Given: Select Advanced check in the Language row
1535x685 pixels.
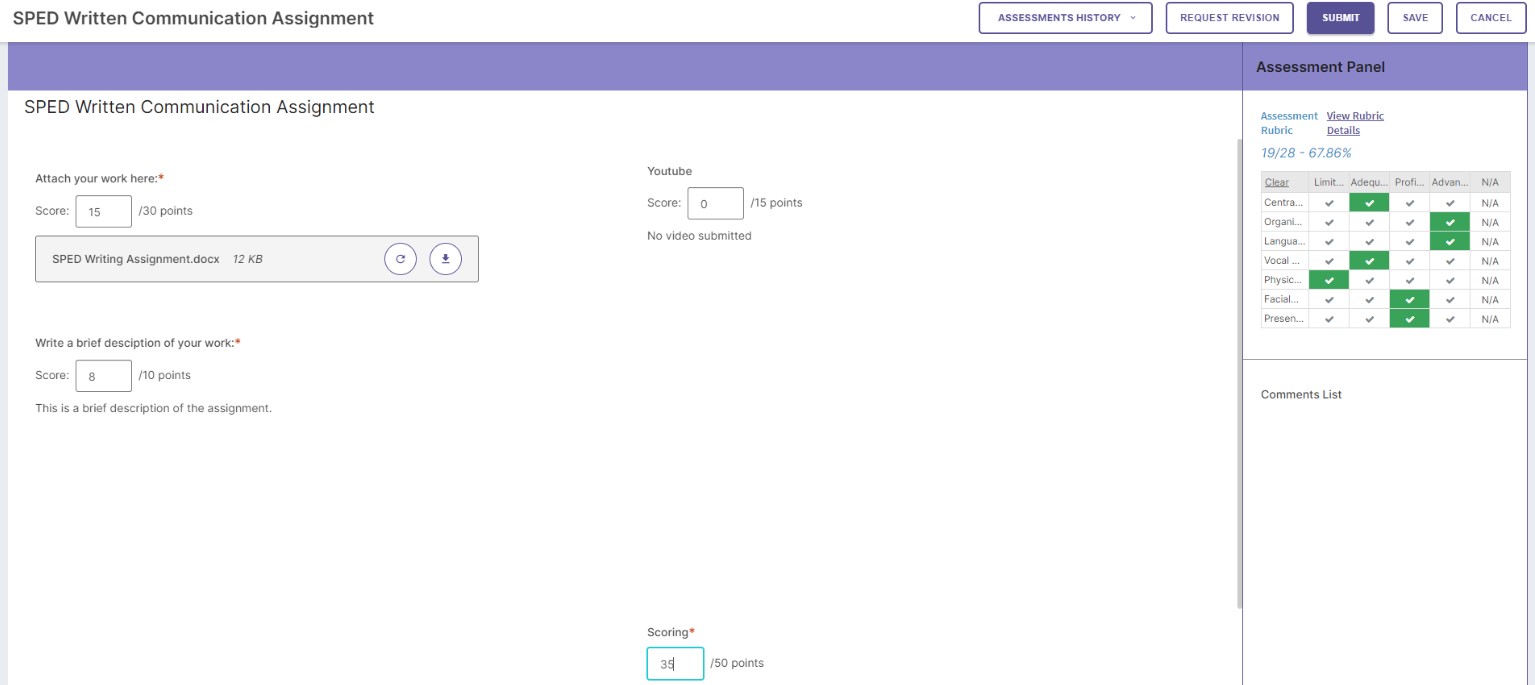Looking at the screenshot, I should (x=1450, y=241).
